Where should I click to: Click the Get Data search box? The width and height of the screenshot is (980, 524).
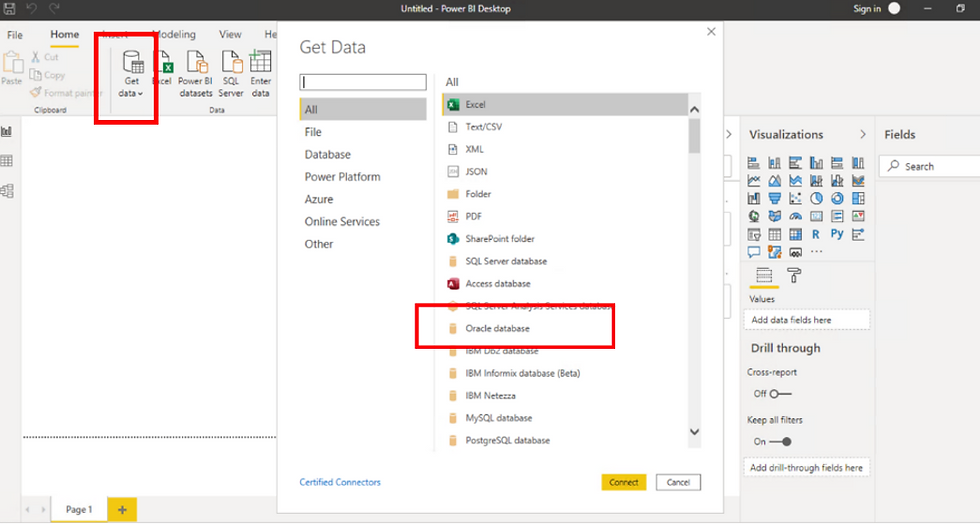363,82
